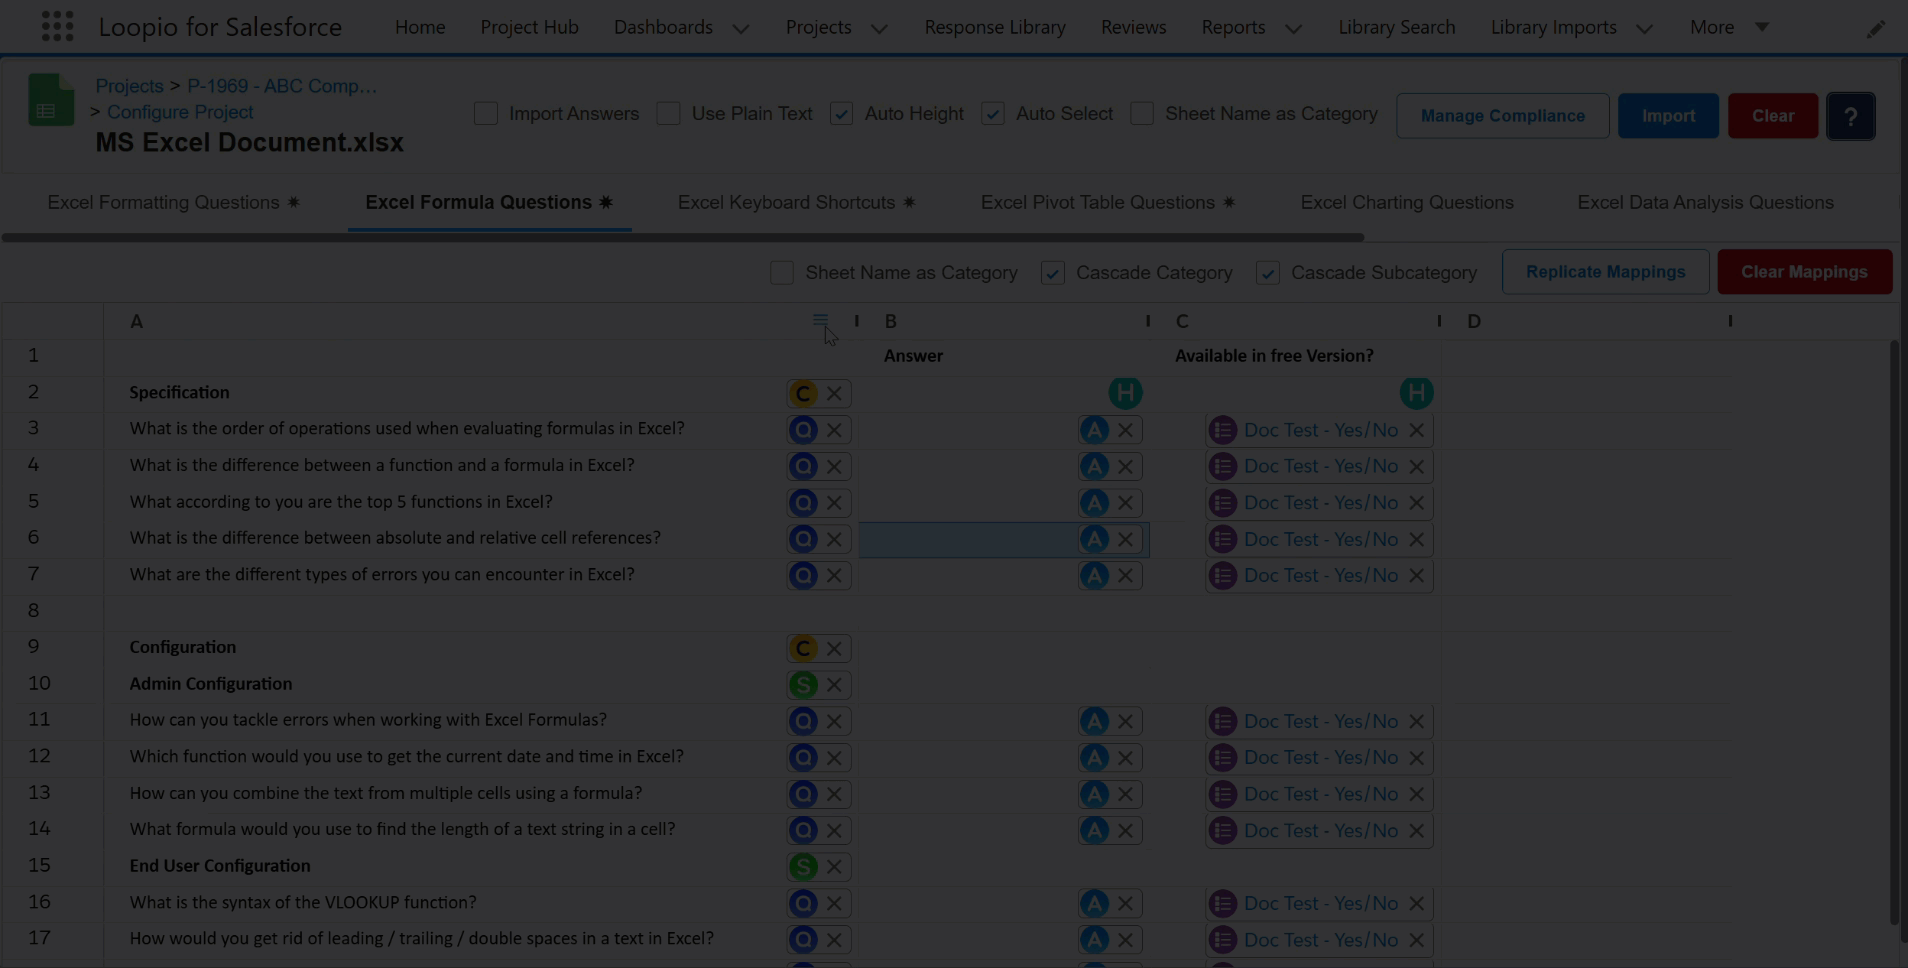
Task: Enable the Use Plain Text checkbox
Action: pos(668,114)
